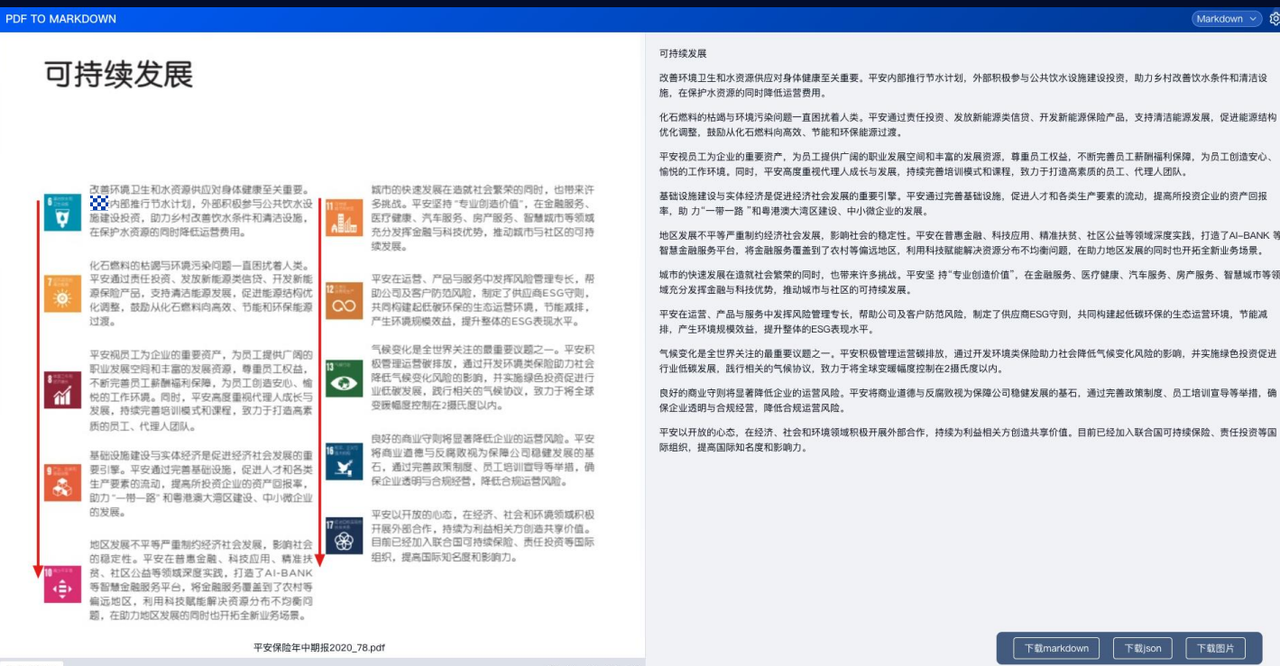The width and height of the screenshot is (1280, 666).
Task: Click the PDF paragraph beside the SDG 8 icon
Action: [x=201, y=390]
